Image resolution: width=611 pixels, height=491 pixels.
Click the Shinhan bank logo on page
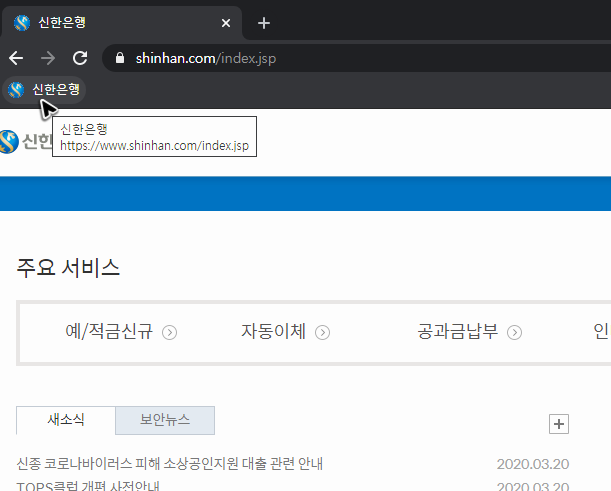[x=26, y=141]
